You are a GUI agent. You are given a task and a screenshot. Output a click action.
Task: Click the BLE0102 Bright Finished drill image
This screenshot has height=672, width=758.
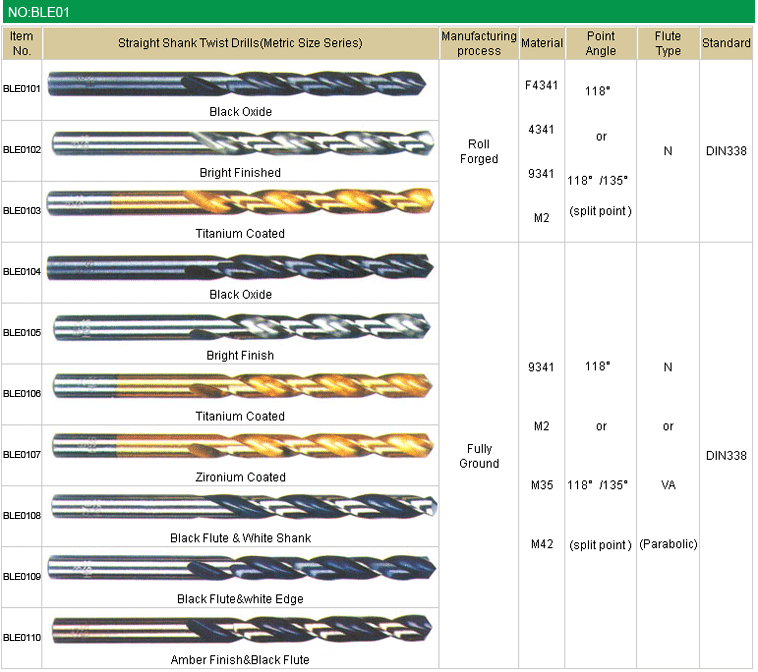(x=240, y=145)
